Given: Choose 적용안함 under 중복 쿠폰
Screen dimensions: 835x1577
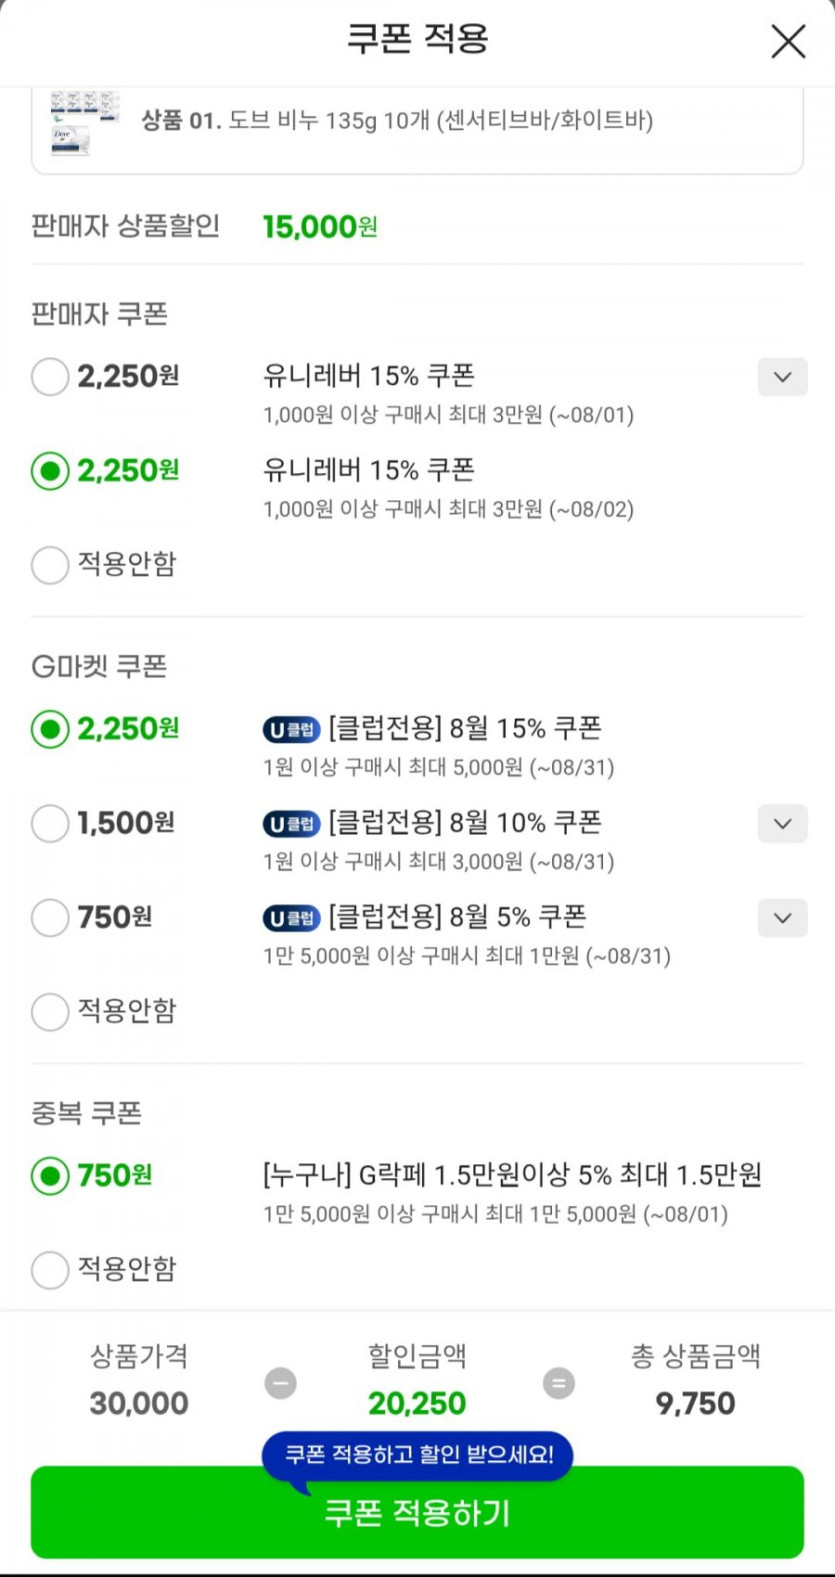Looking at the screenshot, I should pos(50,1270).
